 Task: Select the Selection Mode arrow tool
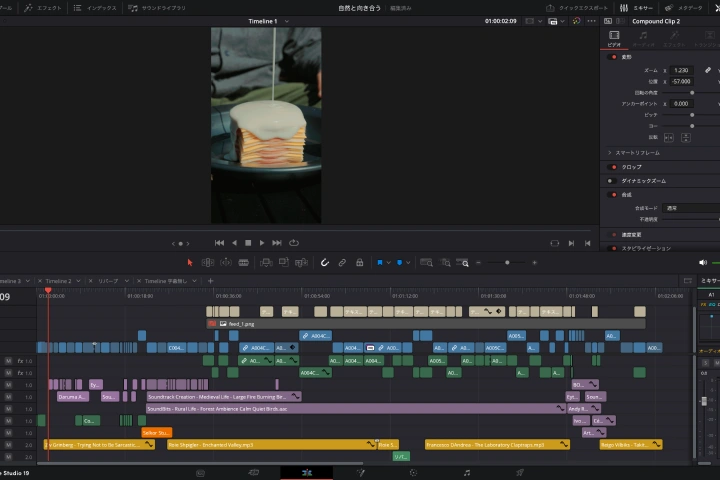(190, 262)
